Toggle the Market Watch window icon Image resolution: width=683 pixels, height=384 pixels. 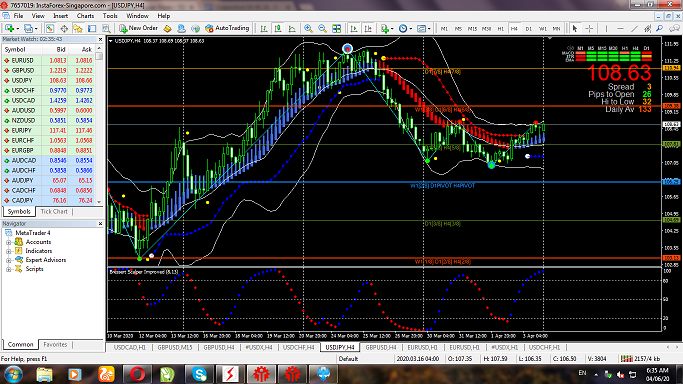(50, 28)
